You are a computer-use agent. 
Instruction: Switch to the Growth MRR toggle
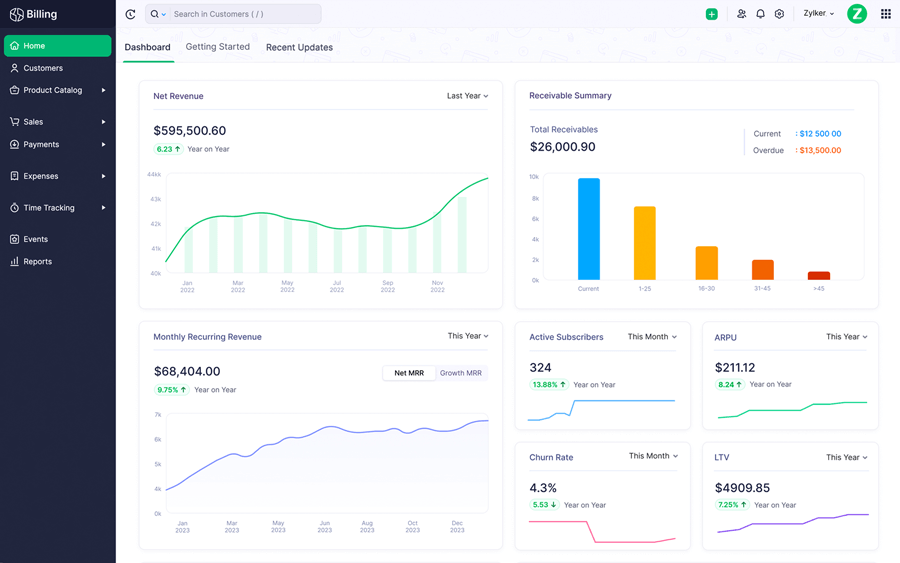(x=461, y=373)
